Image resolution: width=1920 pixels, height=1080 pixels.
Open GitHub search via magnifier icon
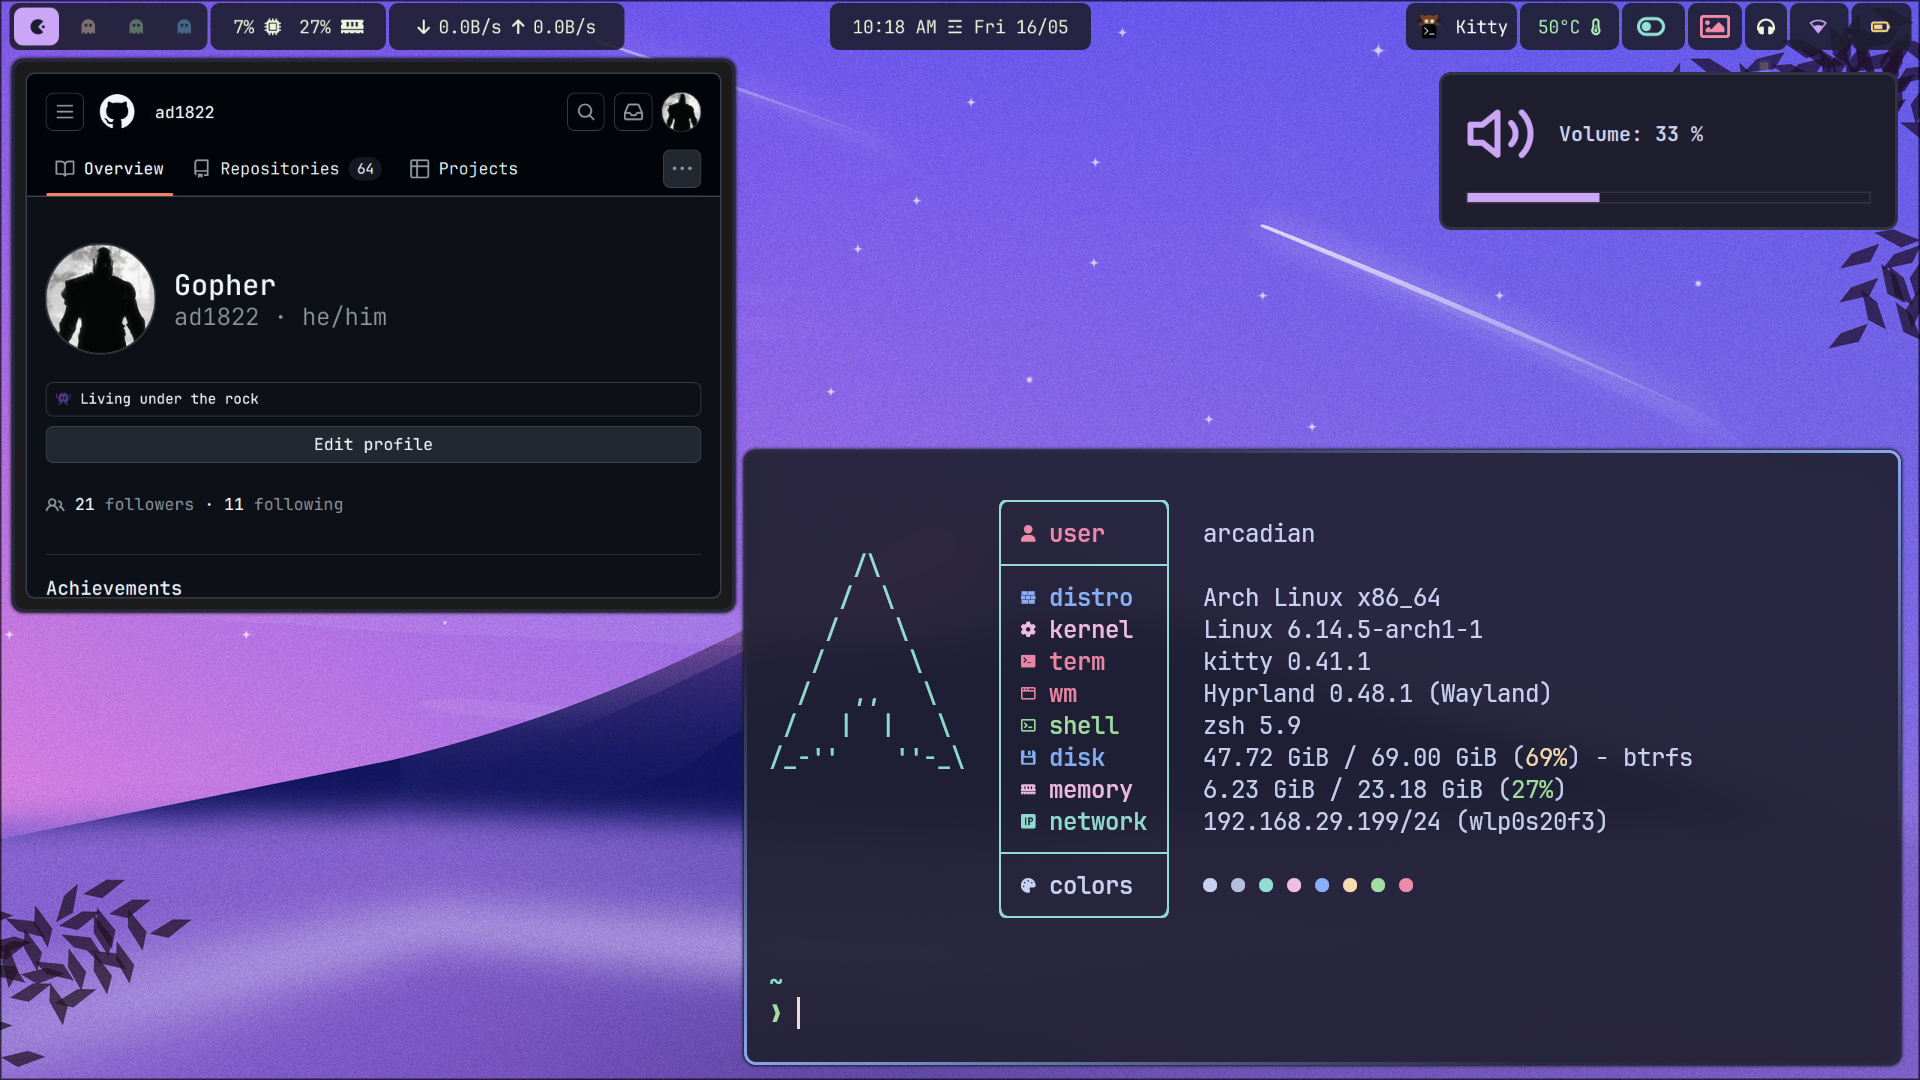(x=586, y=112)
